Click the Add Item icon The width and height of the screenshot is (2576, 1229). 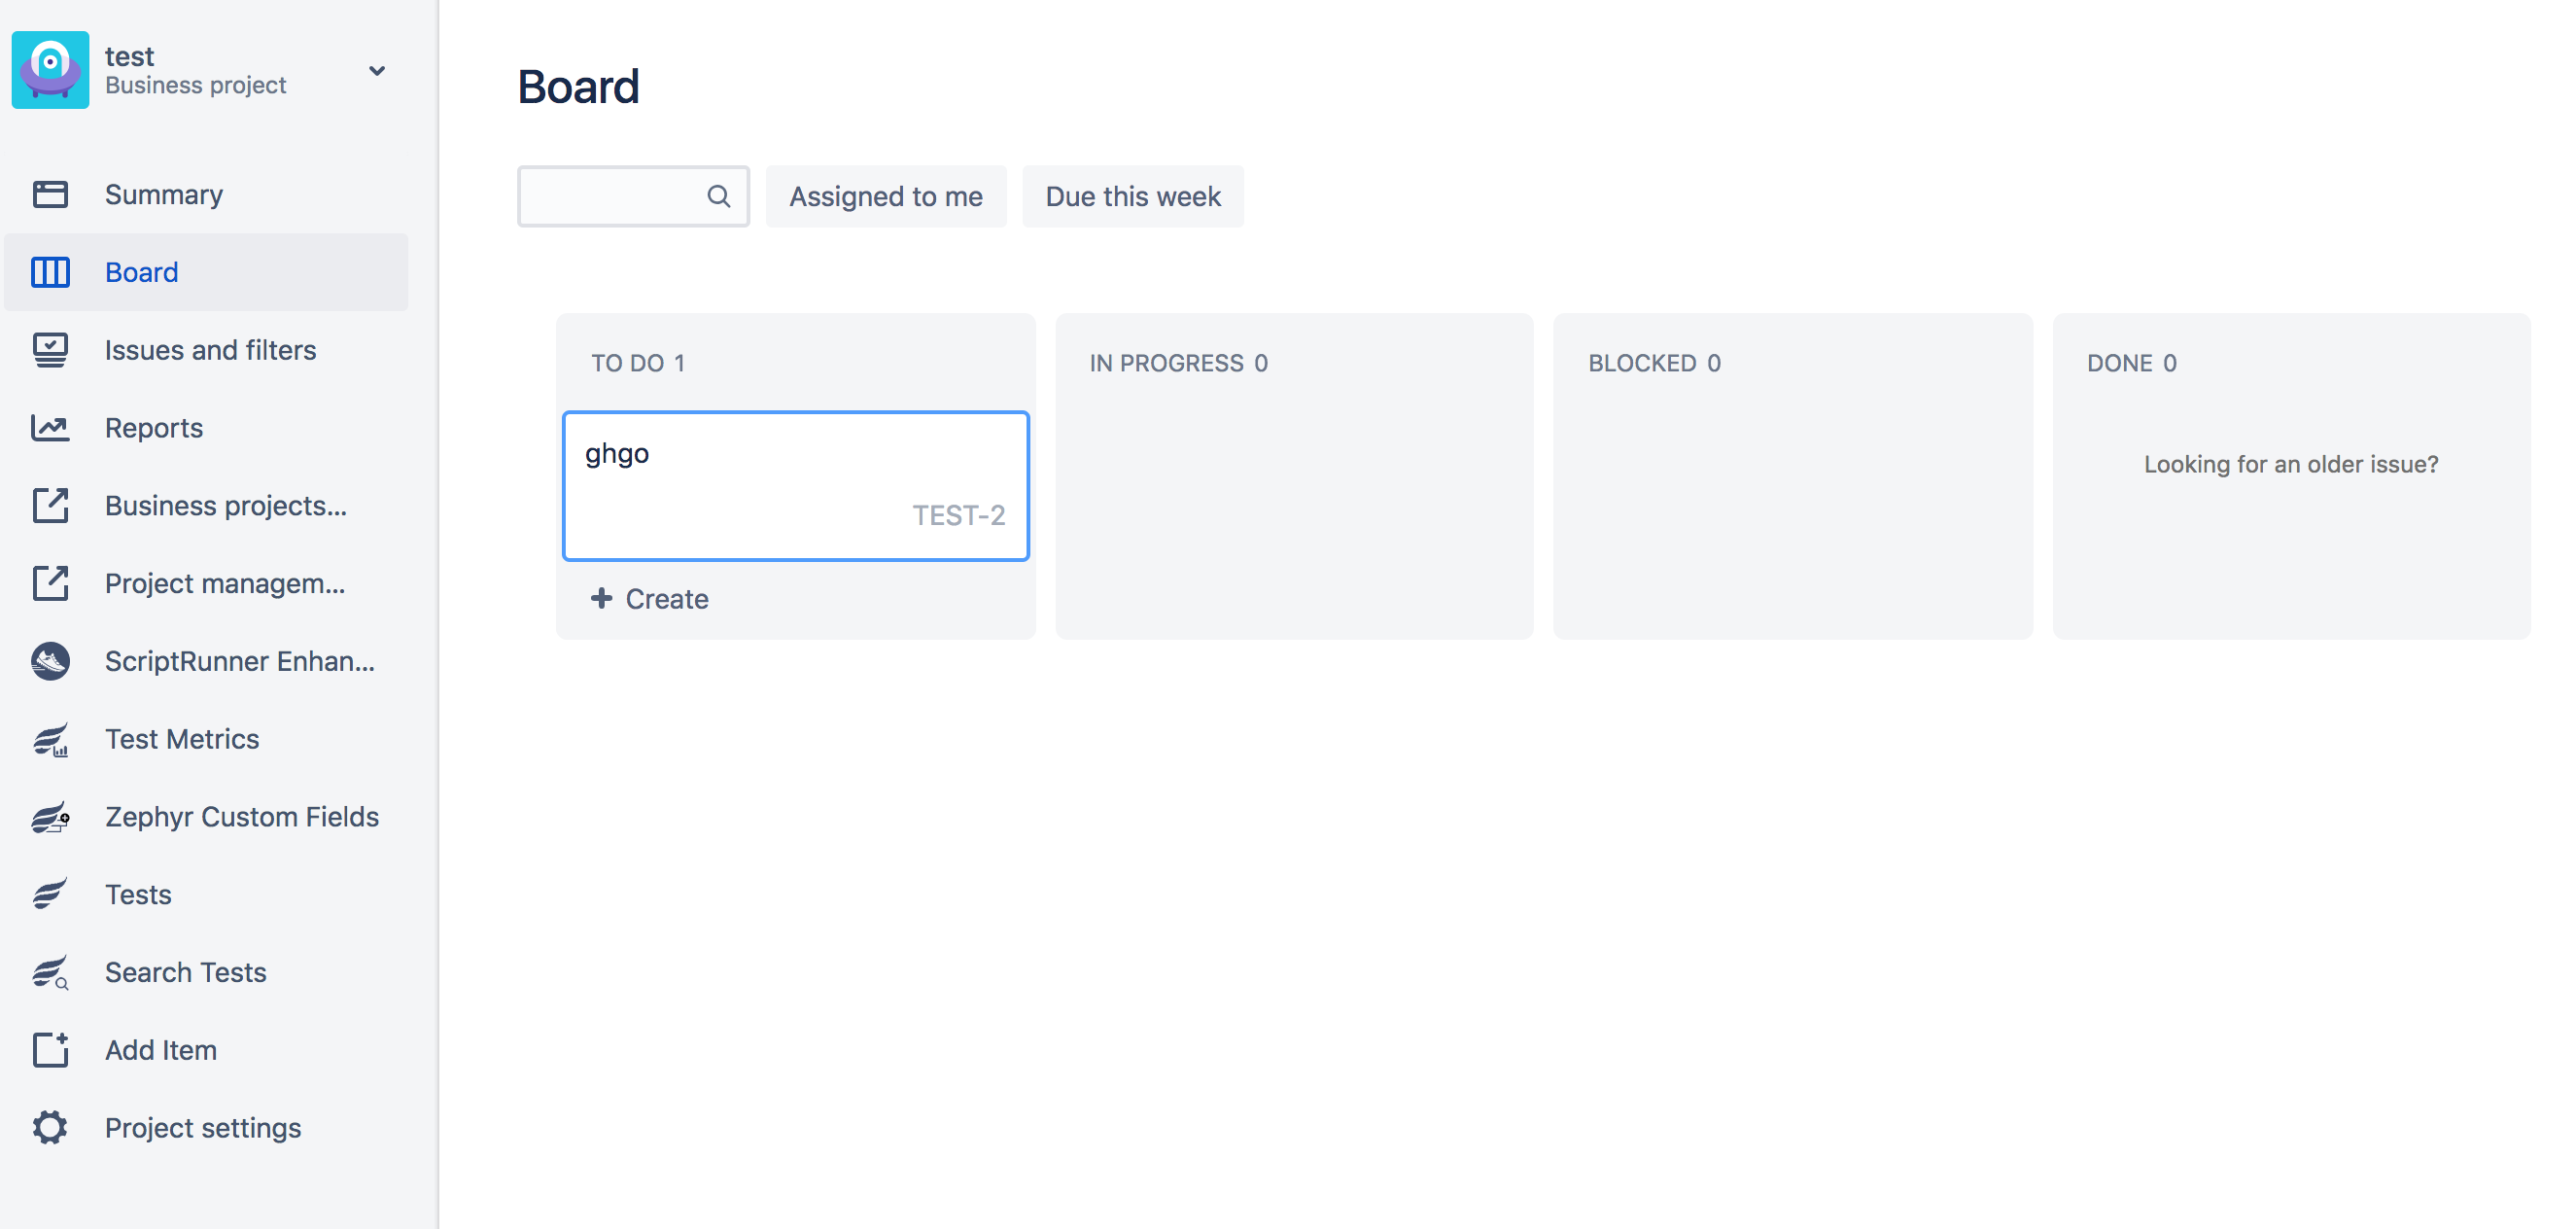[49, 1049]
